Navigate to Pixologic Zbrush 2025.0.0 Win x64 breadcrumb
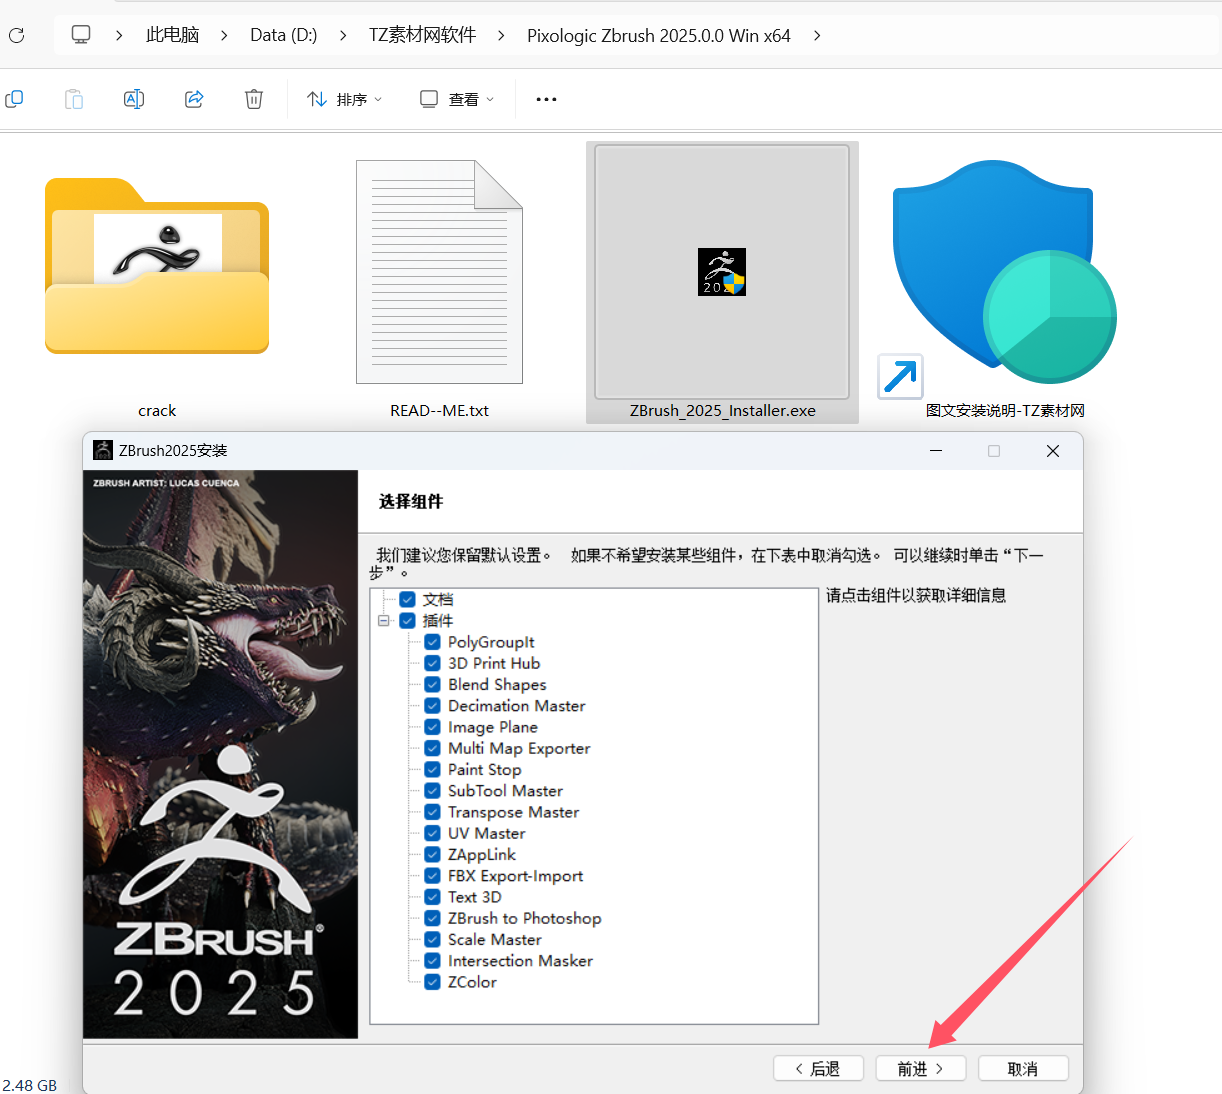This screenshot has width=1222, height=1094. tap(659, 35)
